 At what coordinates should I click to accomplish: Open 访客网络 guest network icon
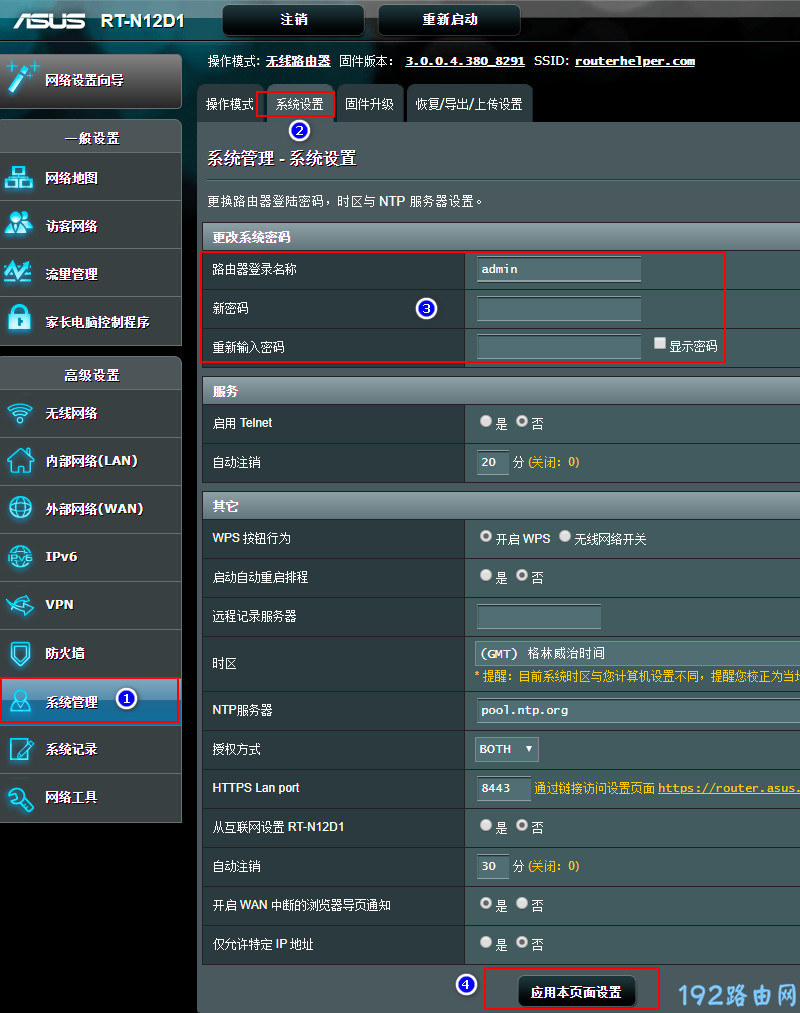[20, 225]
